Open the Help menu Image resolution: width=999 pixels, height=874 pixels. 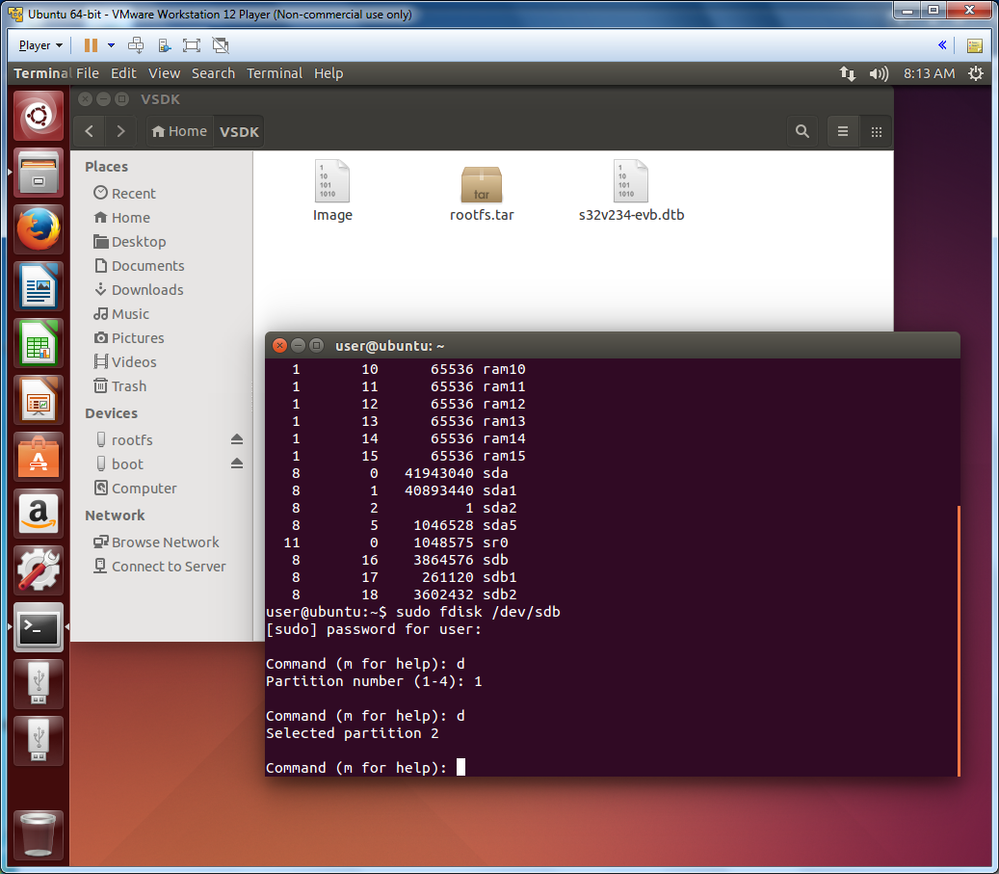[329, 73]
